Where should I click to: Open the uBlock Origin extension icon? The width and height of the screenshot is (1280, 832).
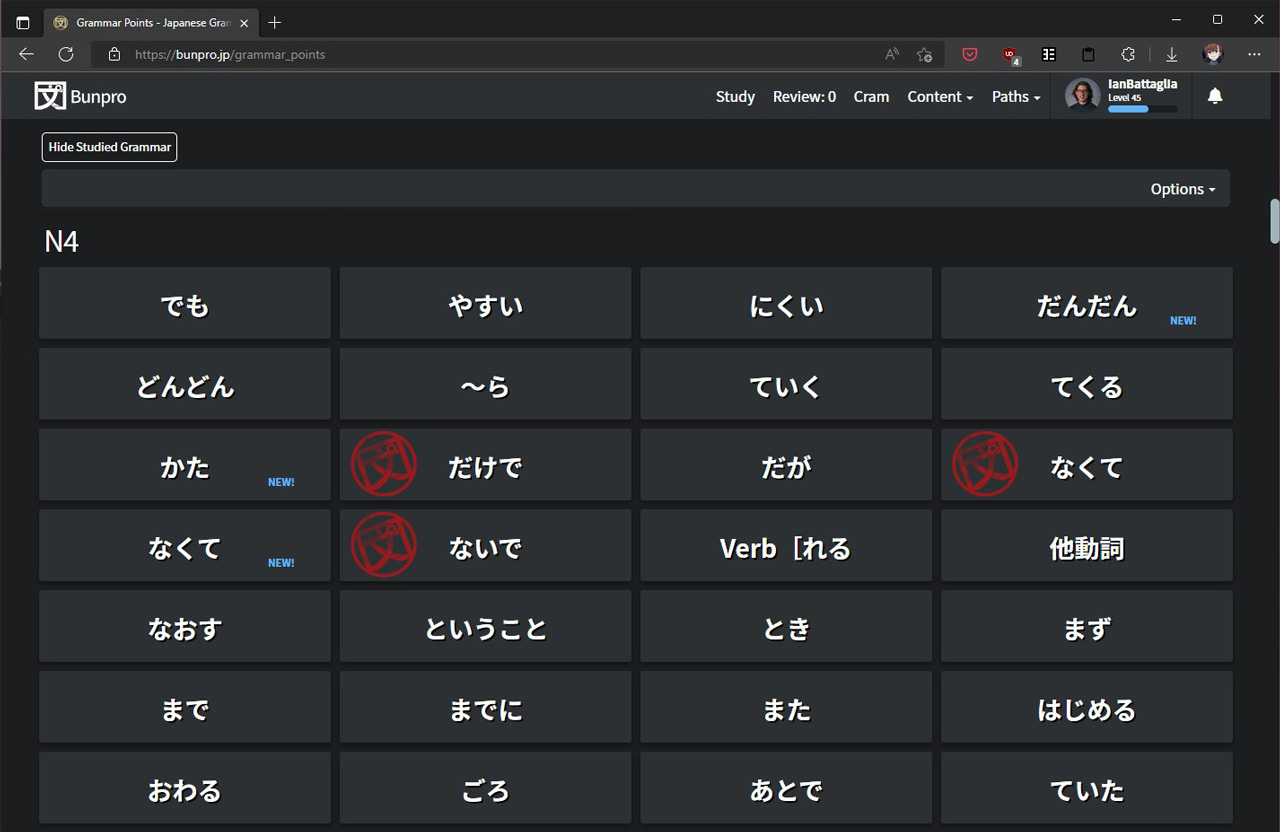(1010, 55)
